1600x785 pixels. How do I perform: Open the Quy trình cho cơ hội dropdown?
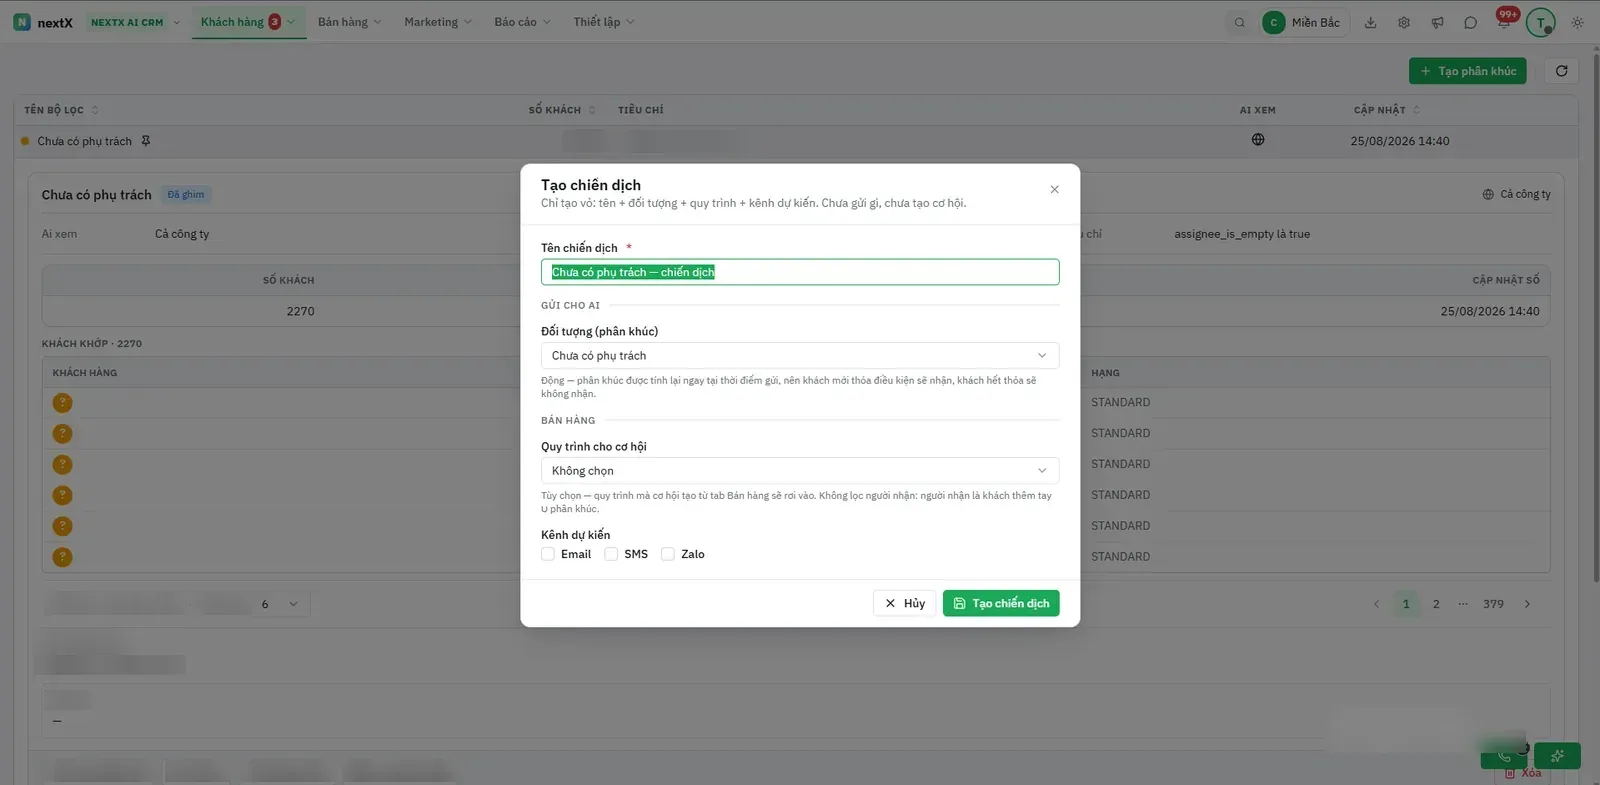(800, 471)
